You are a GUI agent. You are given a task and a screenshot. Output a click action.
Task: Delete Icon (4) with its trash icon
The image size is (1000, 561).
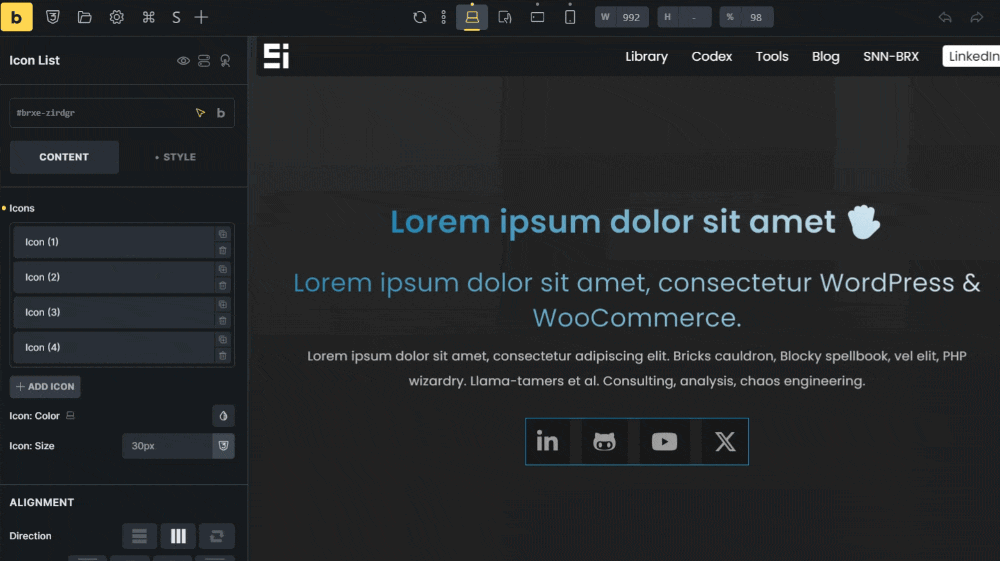tap(223, 356)
